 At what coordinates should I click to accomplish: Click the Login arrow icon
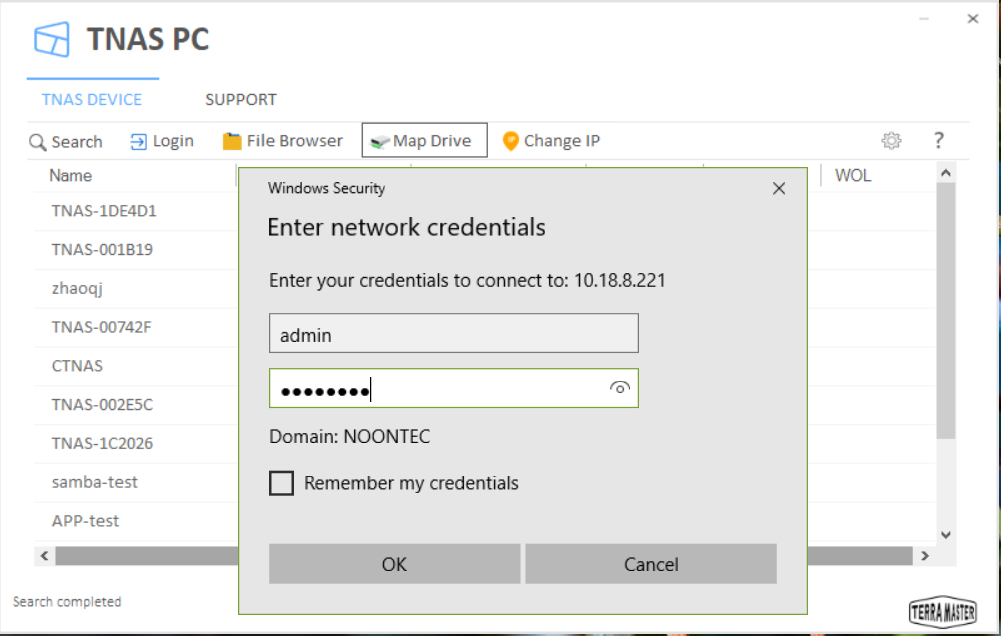(x=139, y=142)
